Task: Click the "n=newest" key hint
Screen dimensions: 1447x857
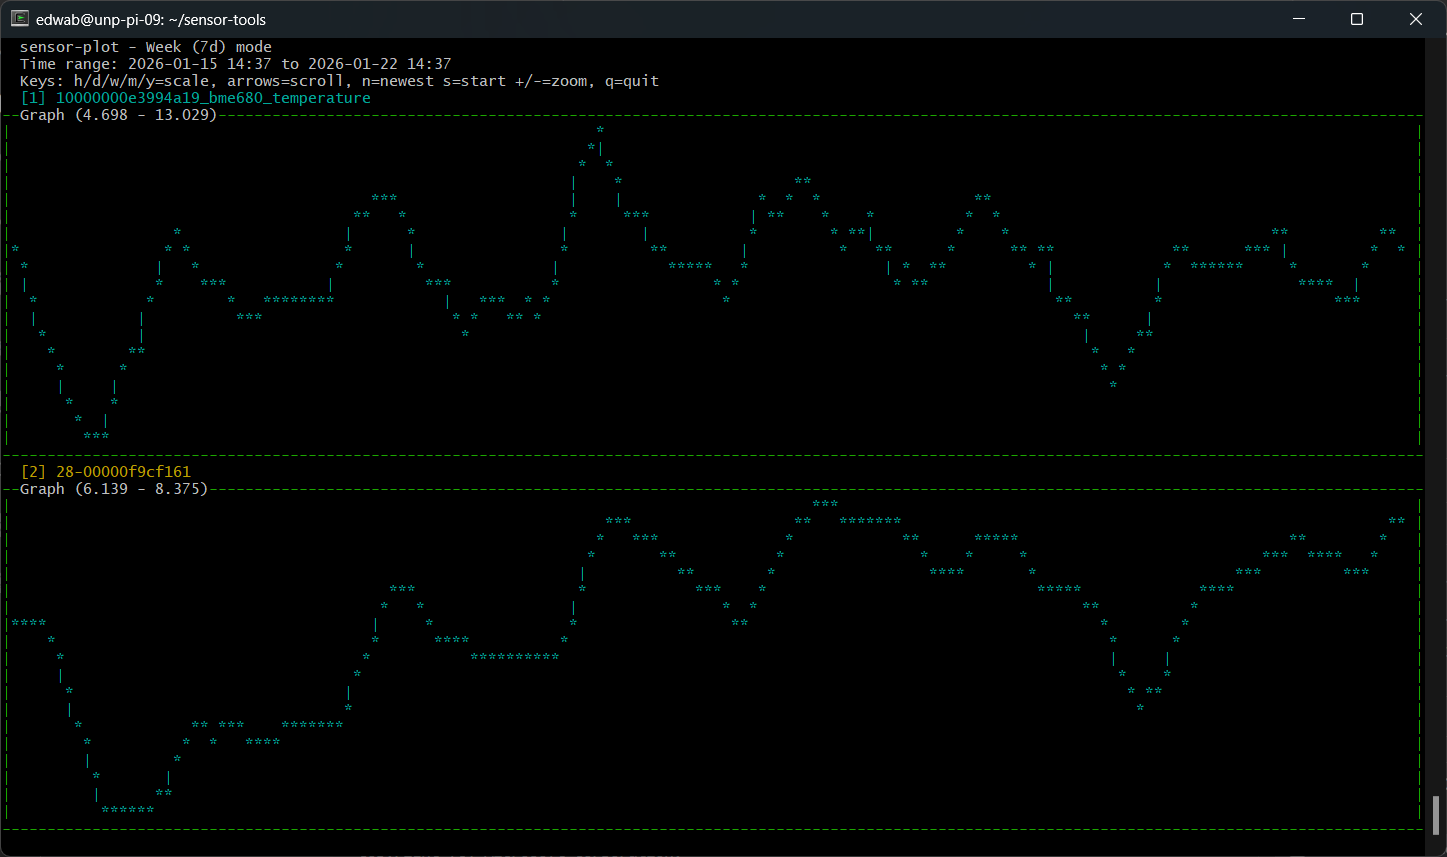Action: (x=396, y=81)
